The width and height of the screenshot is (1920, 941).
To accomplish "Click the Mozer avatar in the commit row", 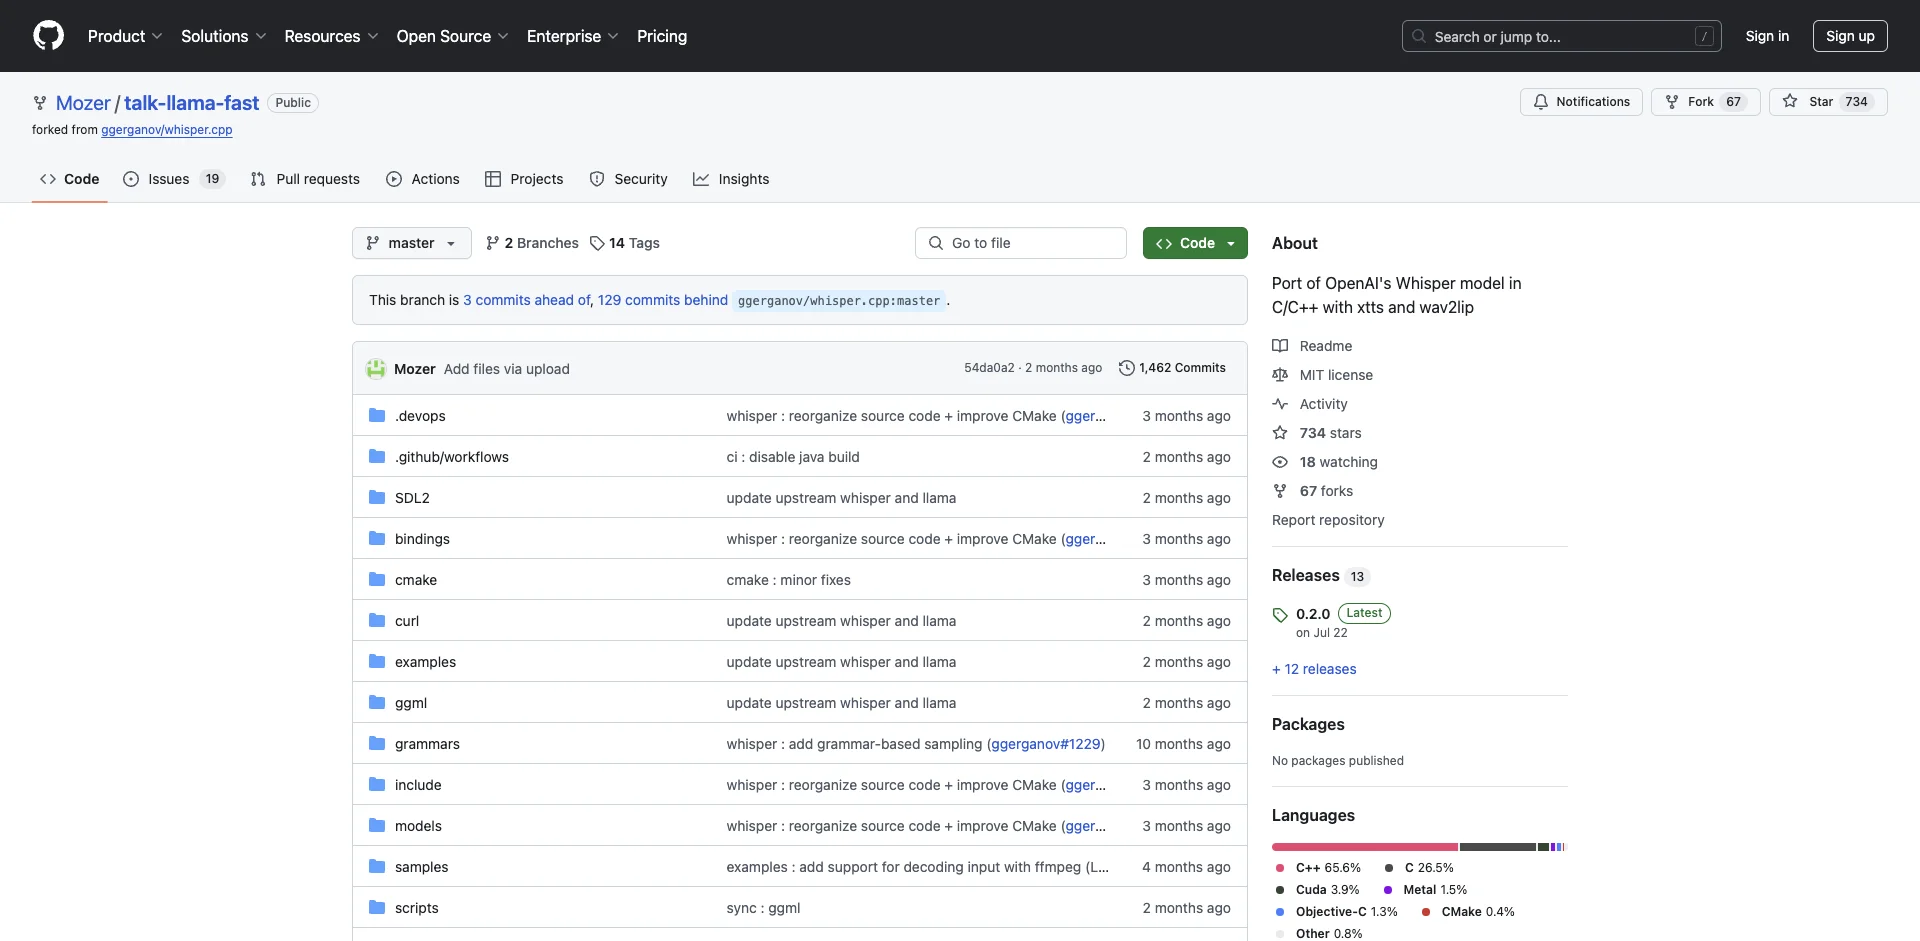I will [x=376, y=369].
